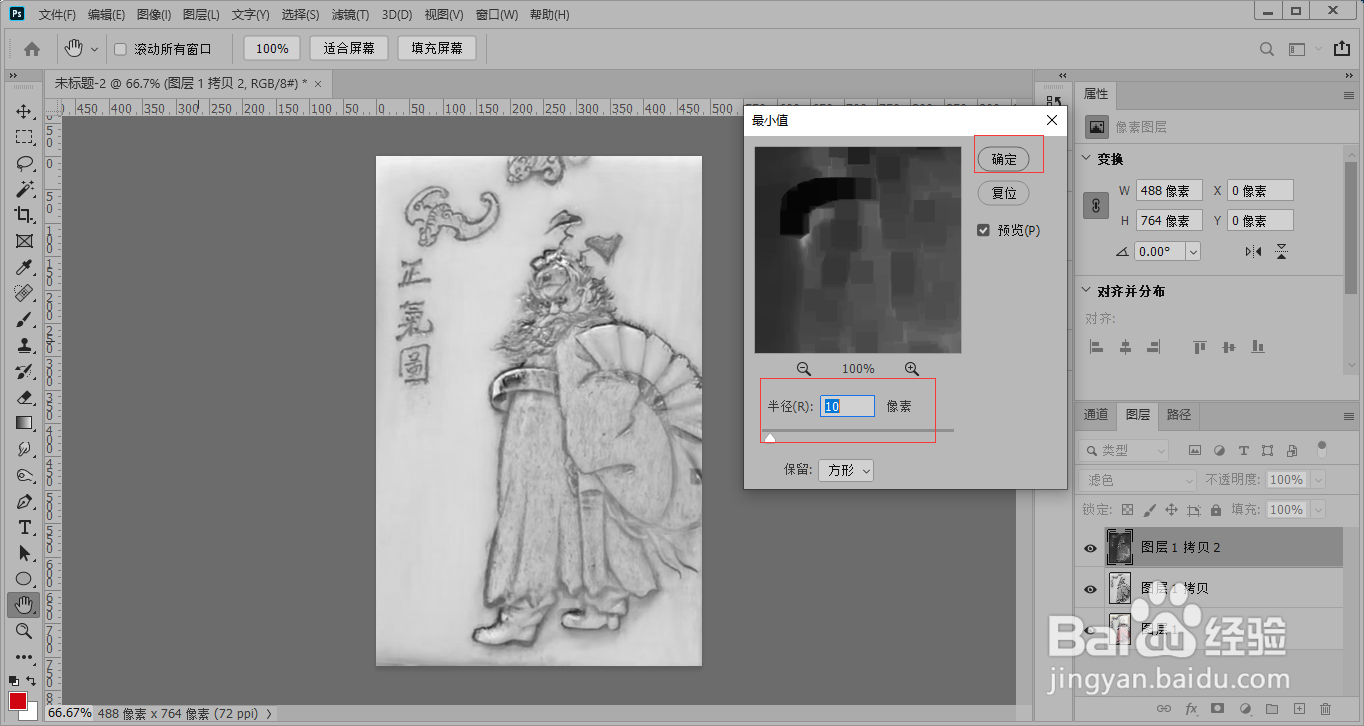This screenshot has height=726, width=1364.
Task: Open the 滤色 blend mode dropdown
Action: click(1139, 480)
